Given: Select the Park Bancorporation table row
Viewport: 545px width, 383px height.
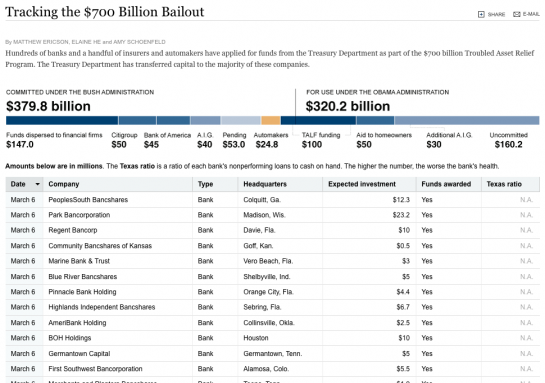Looking at the screenshot, I should tap(272, 215).
